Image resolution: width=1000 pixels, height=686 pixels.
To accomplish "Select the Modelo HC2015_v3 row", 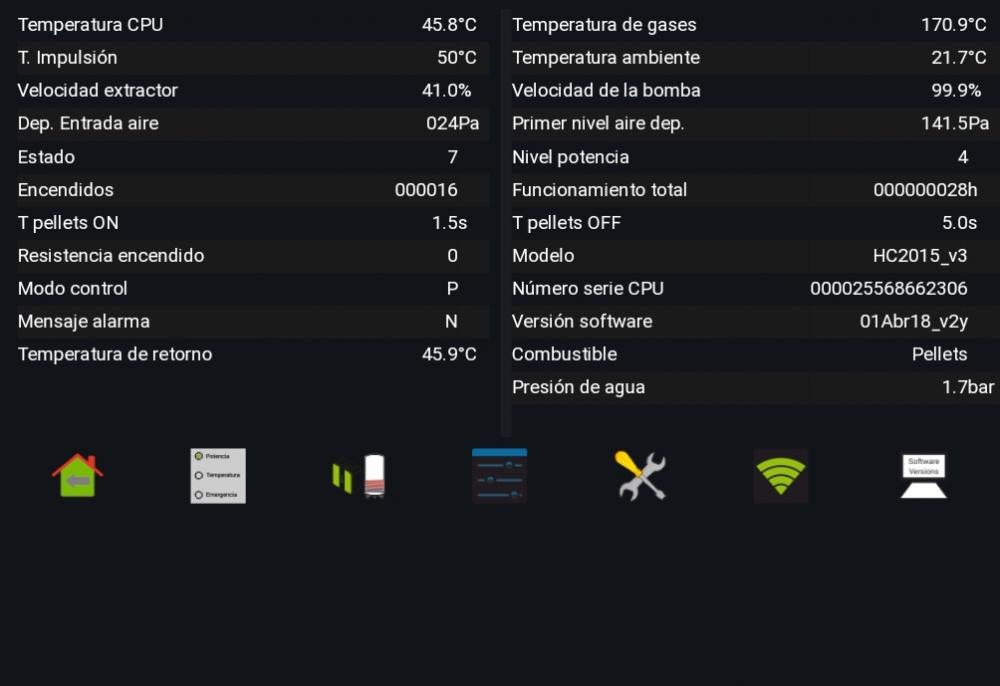I will click(x=755, y=256).
